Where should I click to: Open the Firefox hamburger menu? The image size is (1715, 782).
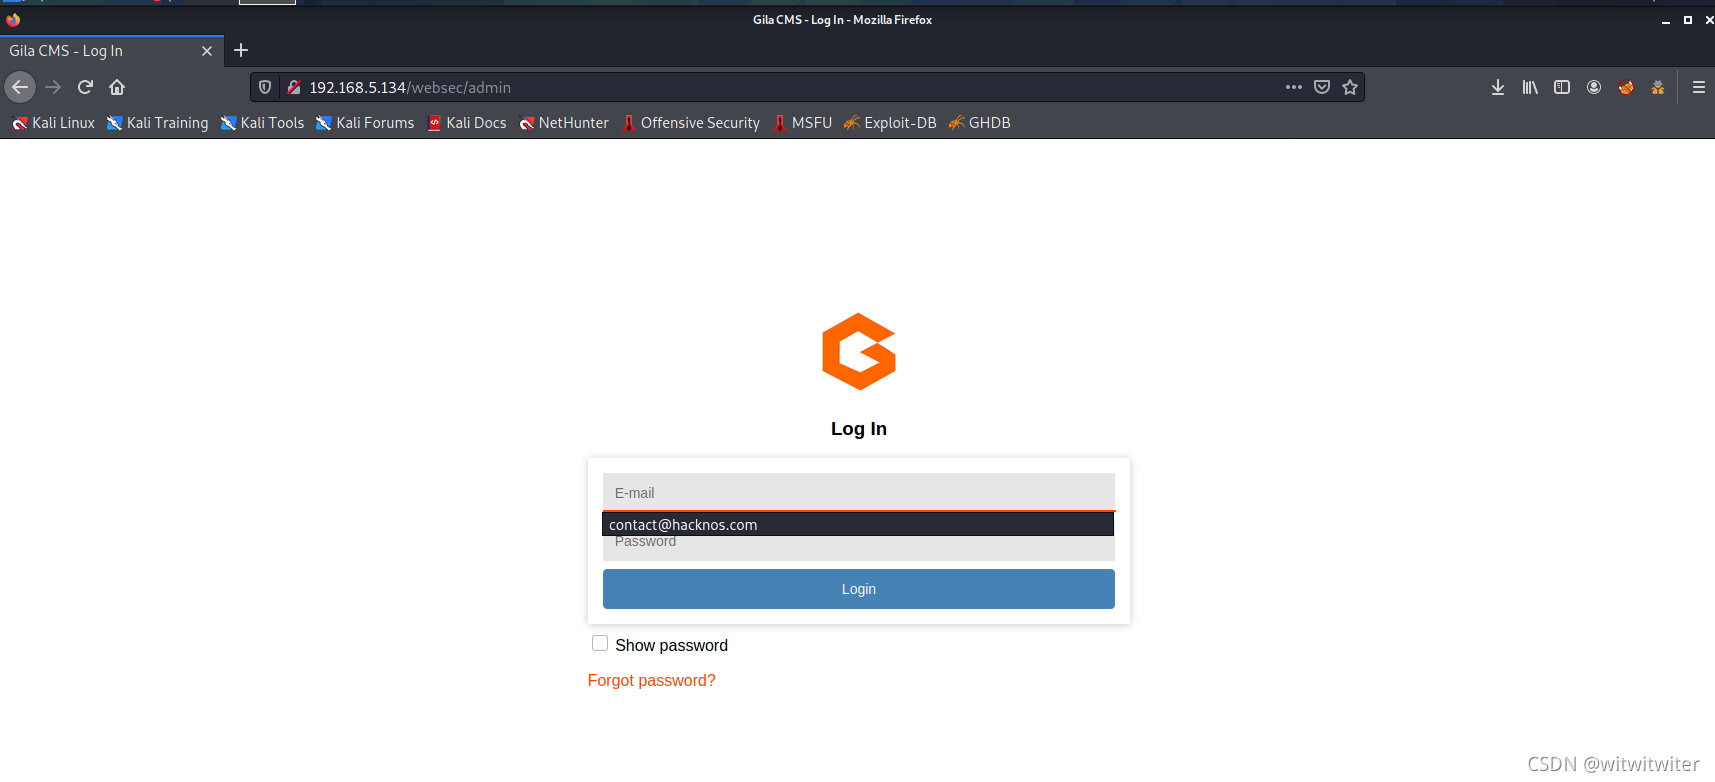[1699, 87]
